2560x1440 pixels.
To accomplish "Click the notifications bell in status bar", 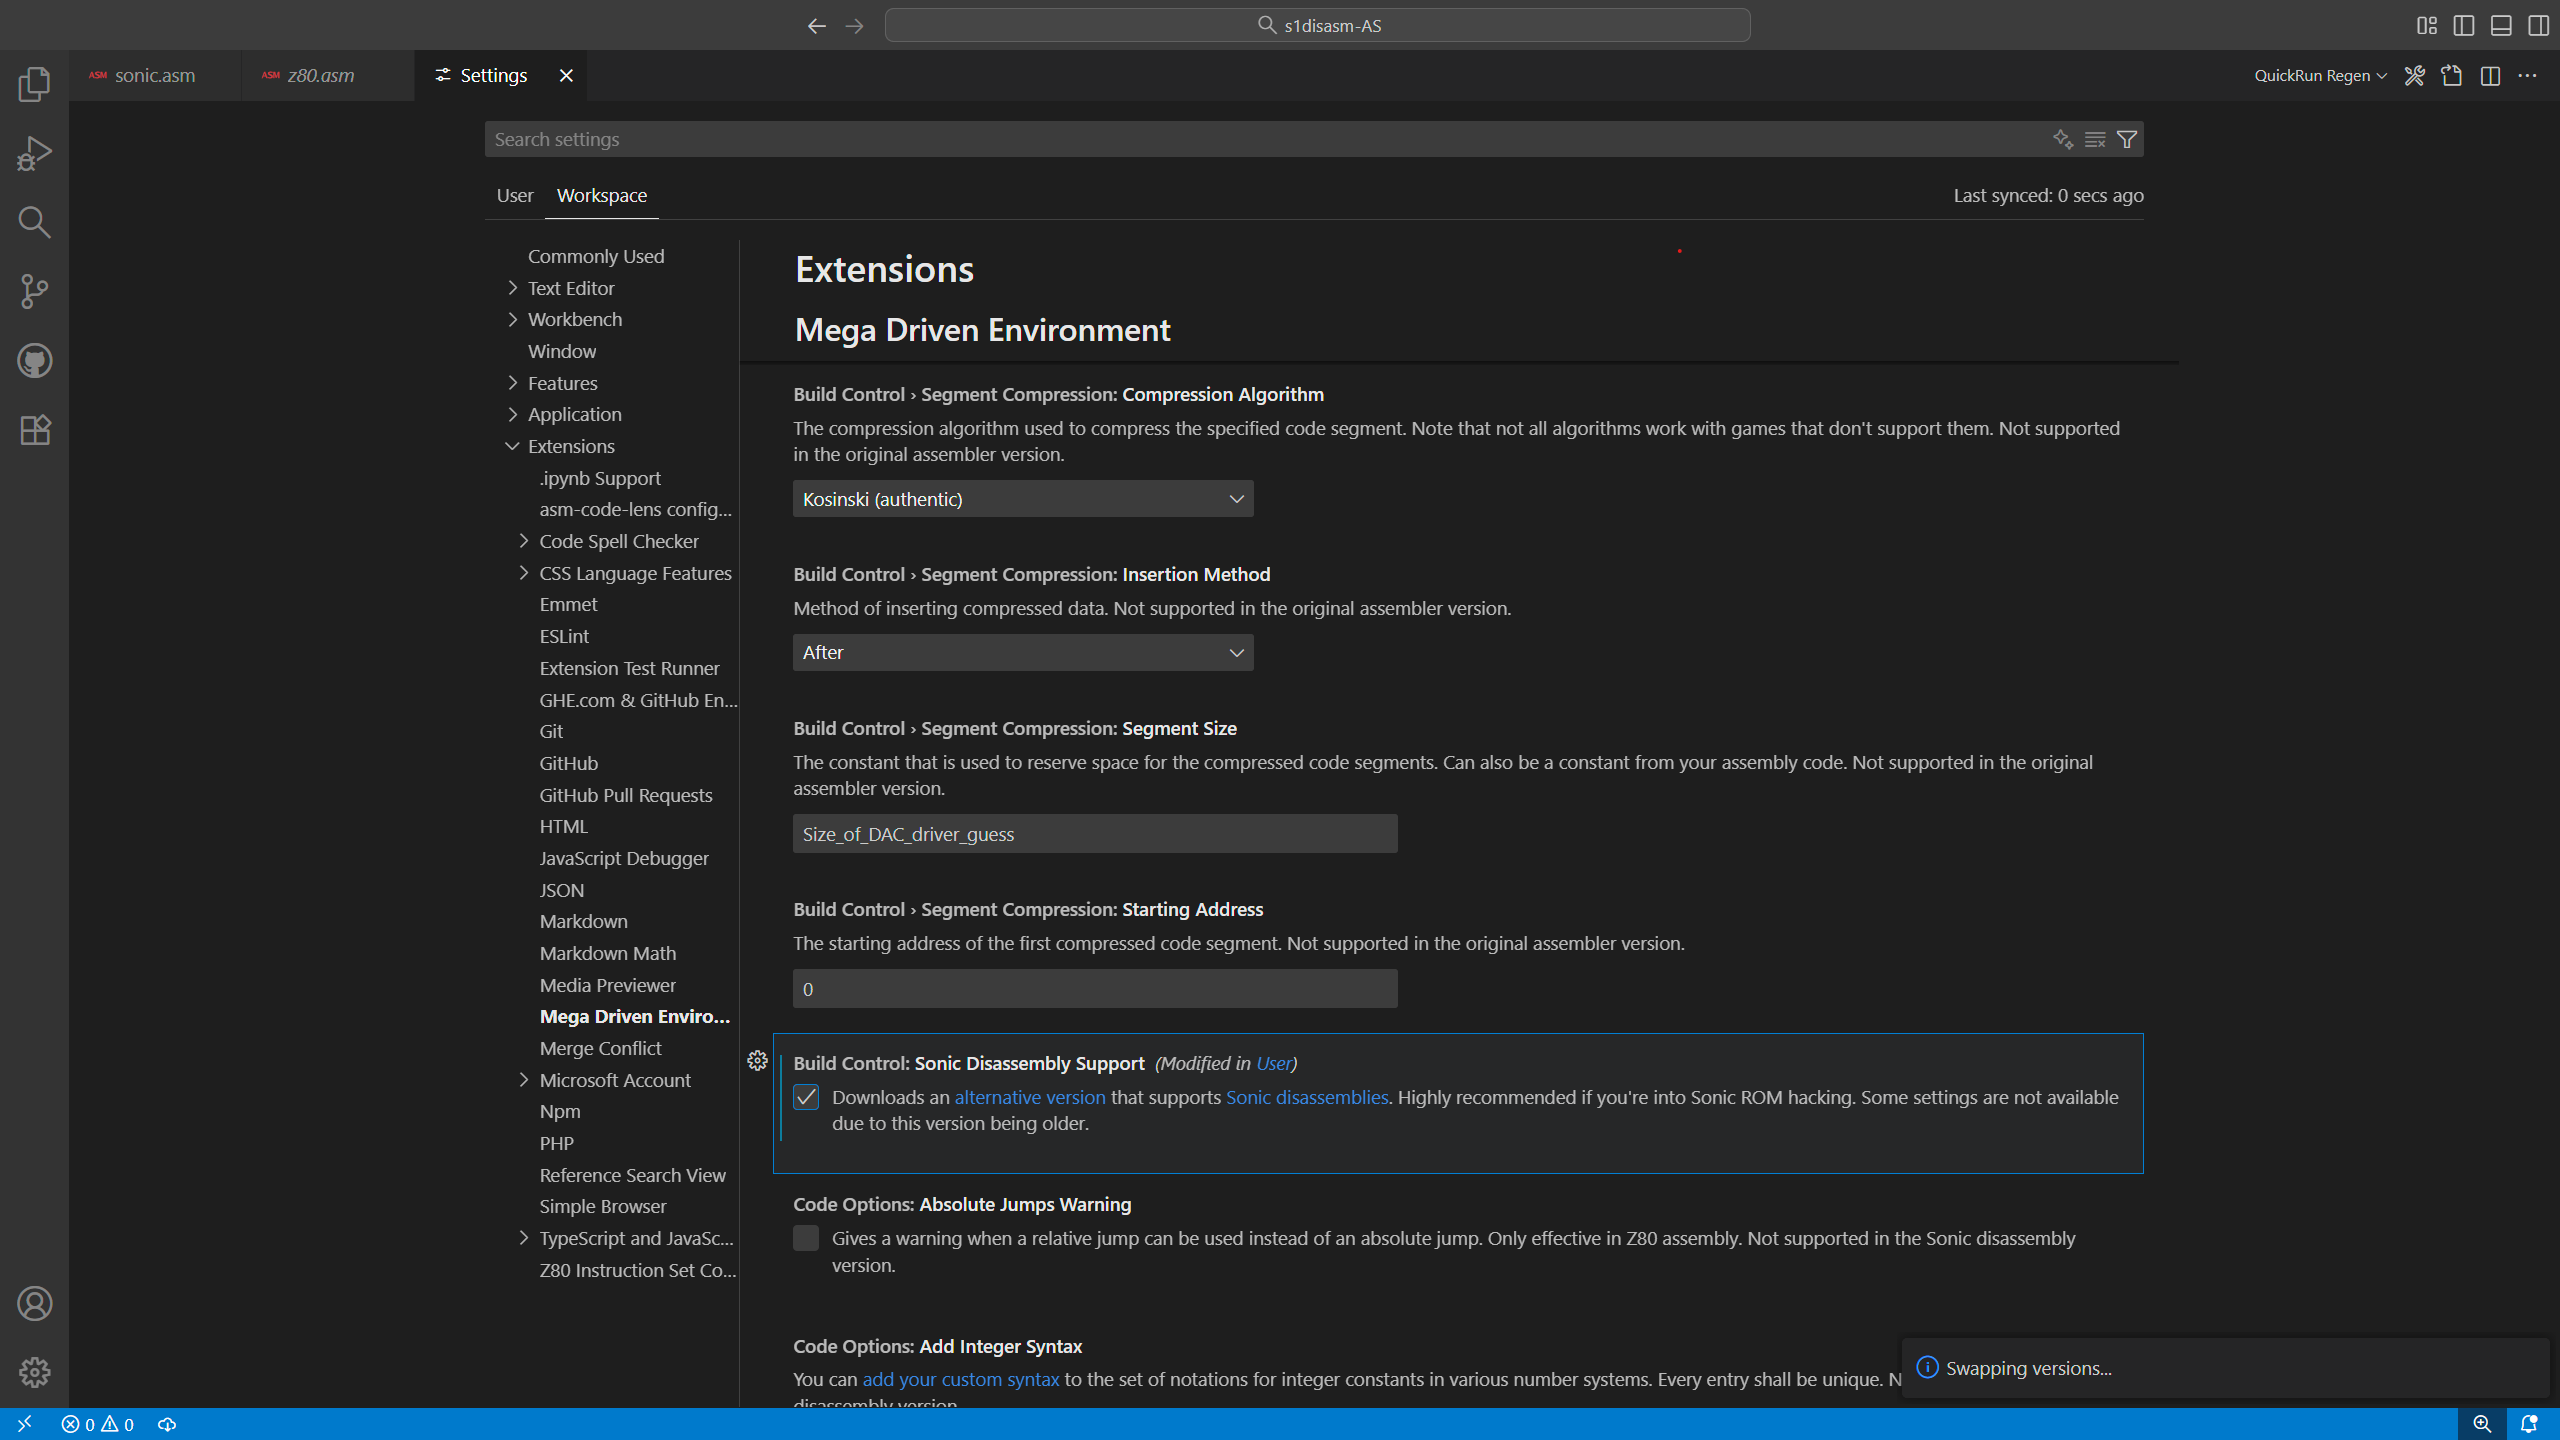I will coord(2529,1424).
